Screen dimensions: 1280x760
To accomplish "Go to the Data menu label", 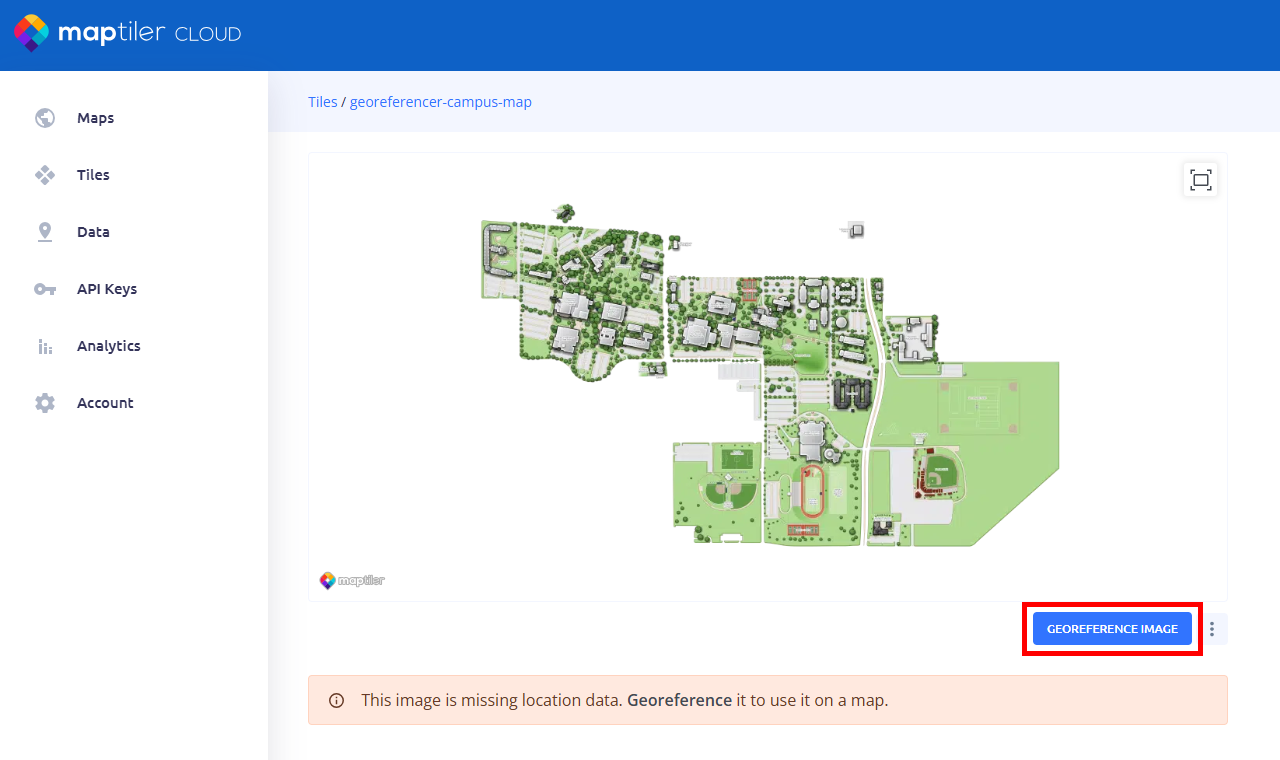I will tap(93, 232).
